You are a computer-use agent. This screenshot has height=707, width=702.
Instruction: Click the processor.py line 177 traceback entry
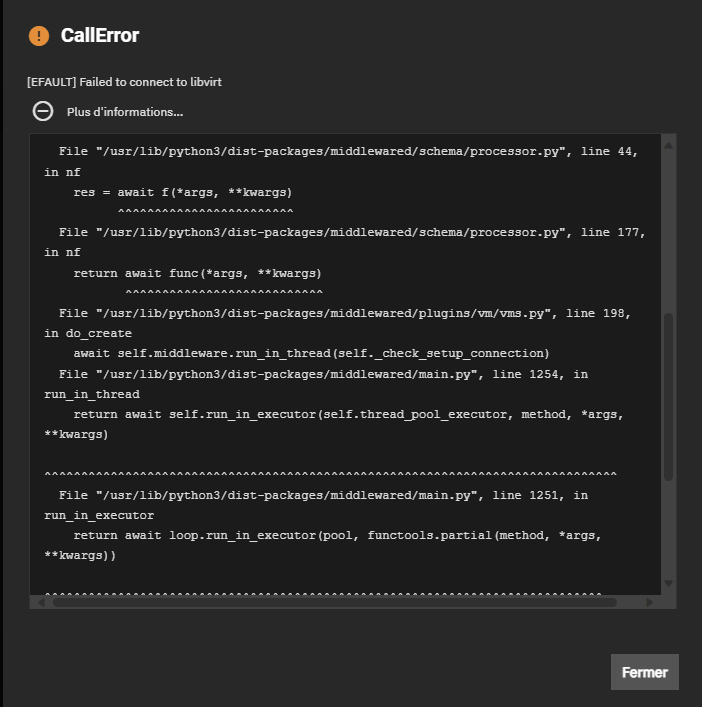[345, 242]
